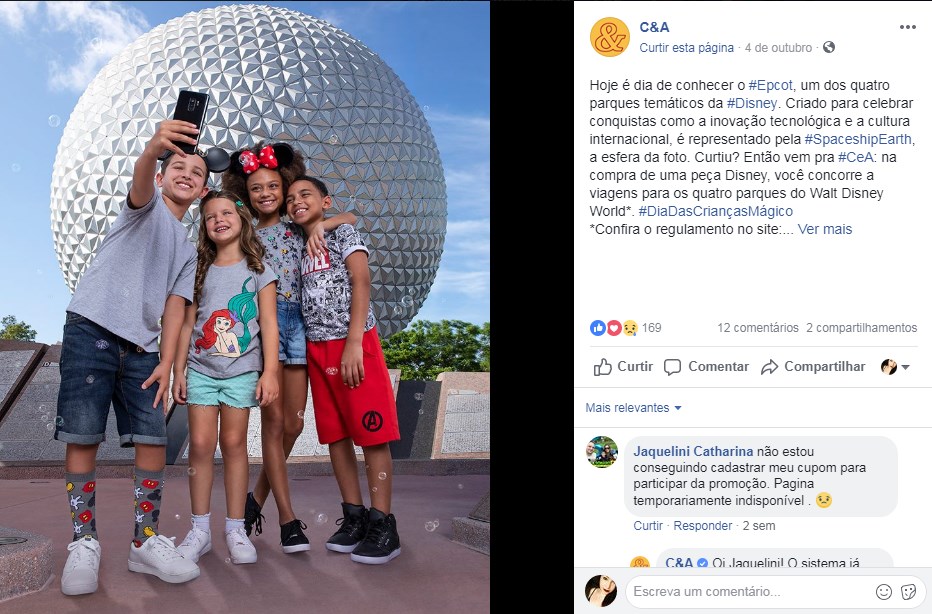The image size is (932, 614).
Task: Open Jaquelini Catharina's profile picture
Action: pyautogui.click(x=602, y=452)
